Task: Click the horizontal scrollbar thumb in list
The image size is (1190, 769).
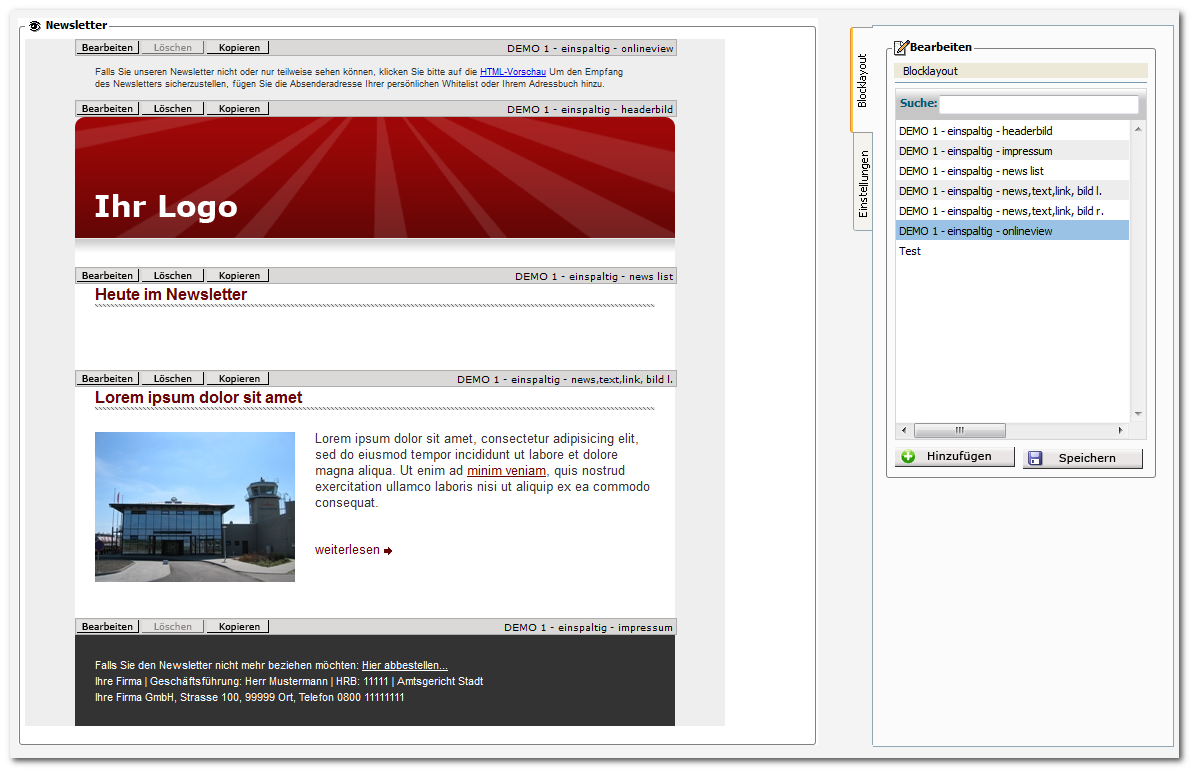Action: pyautogui.click(x=959, y=430)
